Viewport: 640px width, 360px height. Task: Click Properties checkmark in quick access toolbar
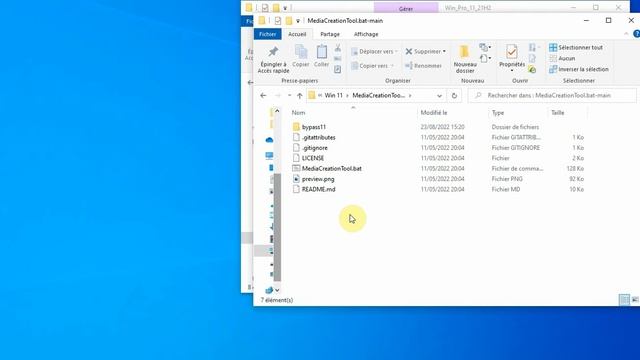278,20
